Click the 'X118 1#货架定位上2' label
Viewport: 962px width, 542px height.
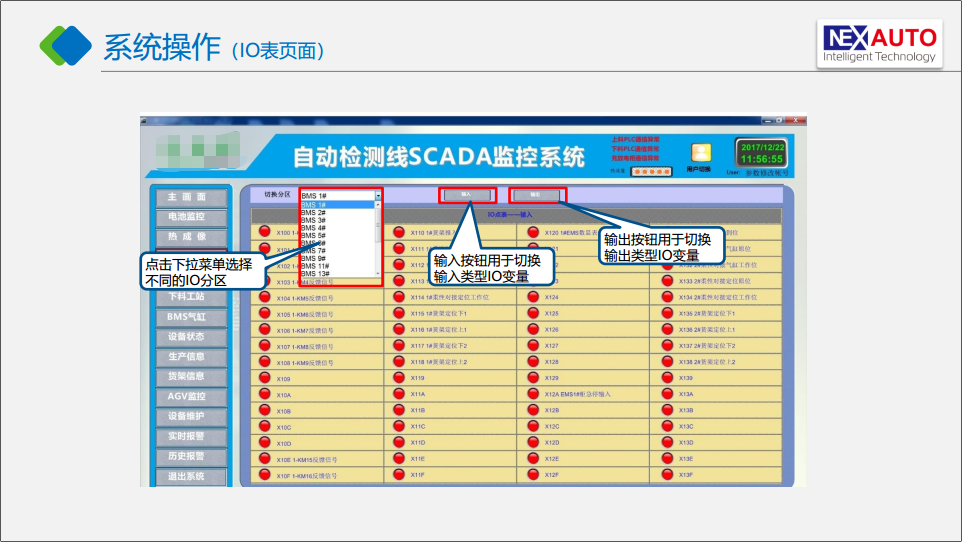pyautogui.click(x=439, y=362)
